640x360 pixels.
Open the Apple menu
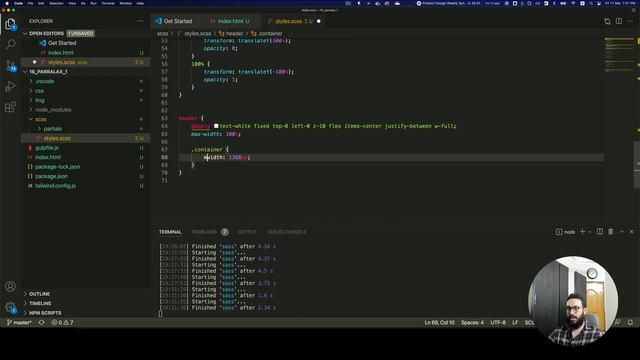coord(7,3)
